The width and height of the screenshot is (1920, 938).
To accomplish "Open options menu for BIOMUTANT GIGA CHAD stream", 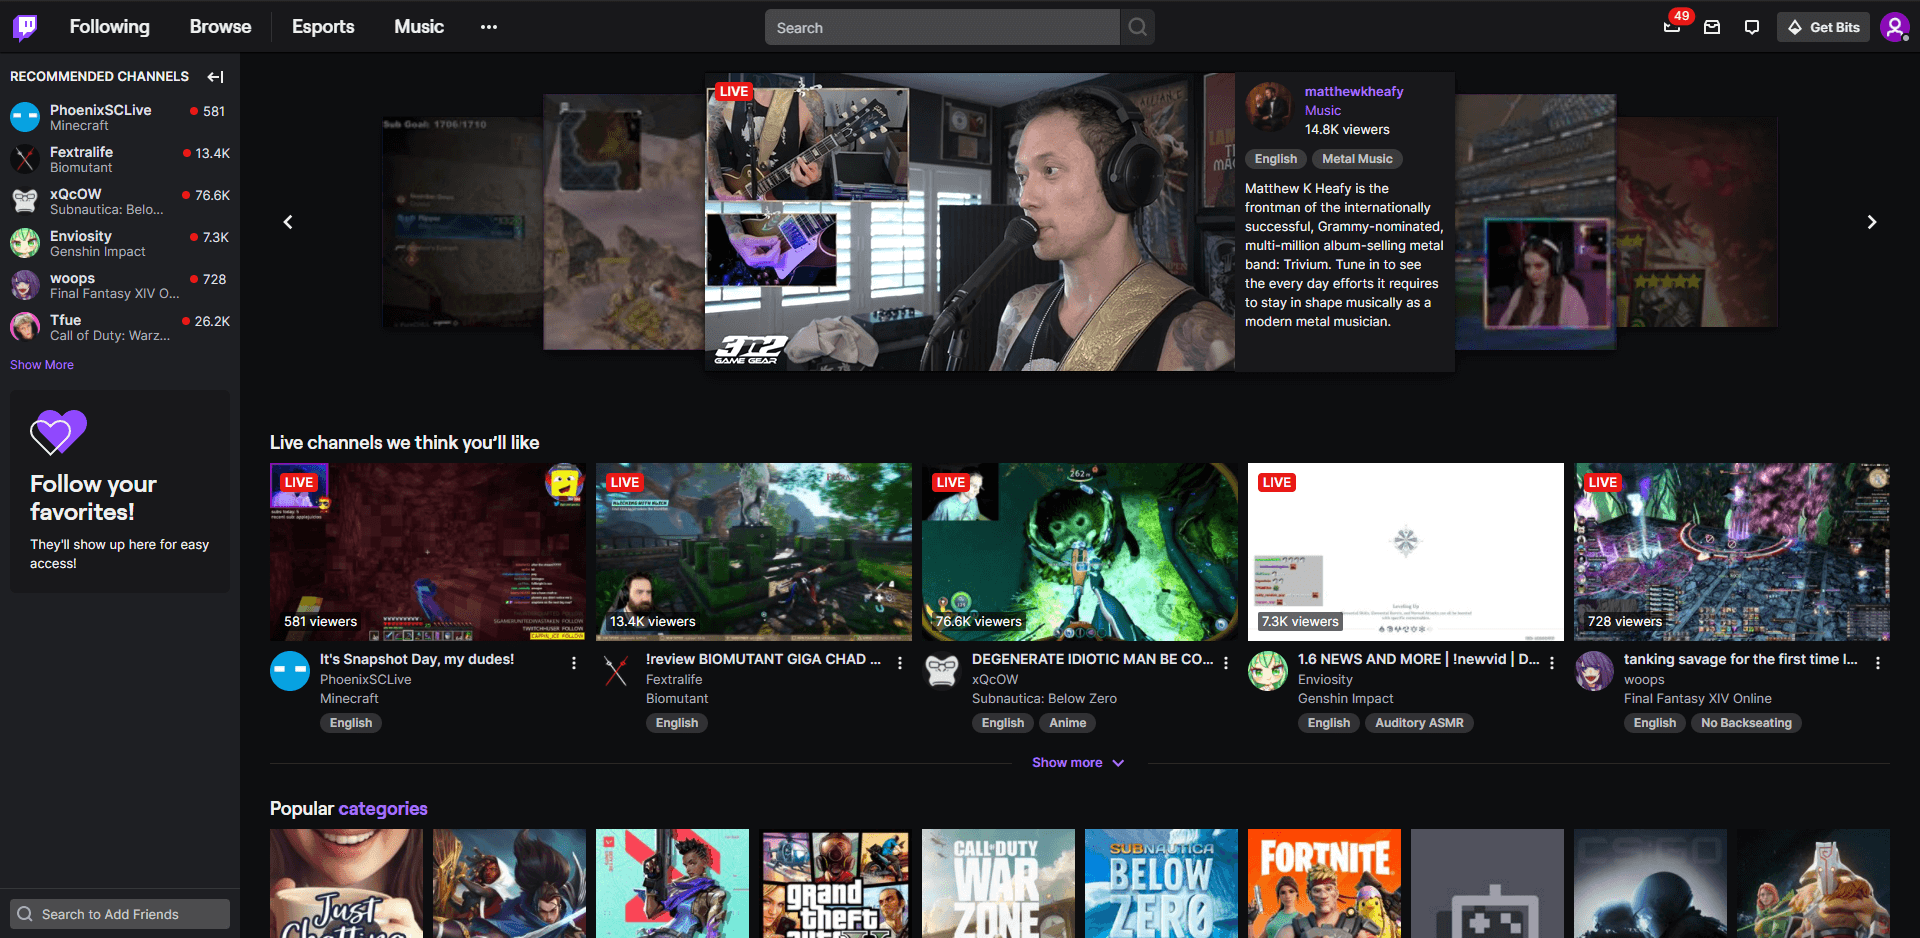I will pos(900,663).
